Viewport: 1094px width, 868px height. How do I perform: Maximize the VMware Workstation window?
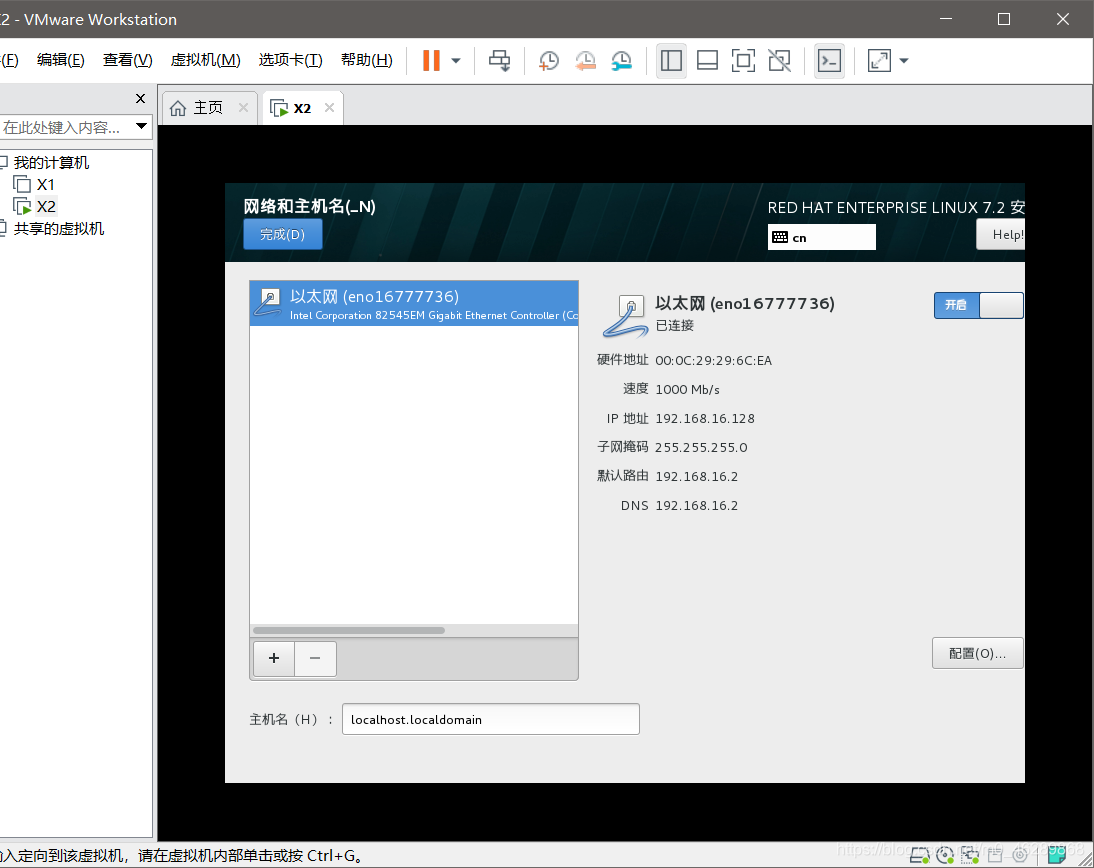1004,19
